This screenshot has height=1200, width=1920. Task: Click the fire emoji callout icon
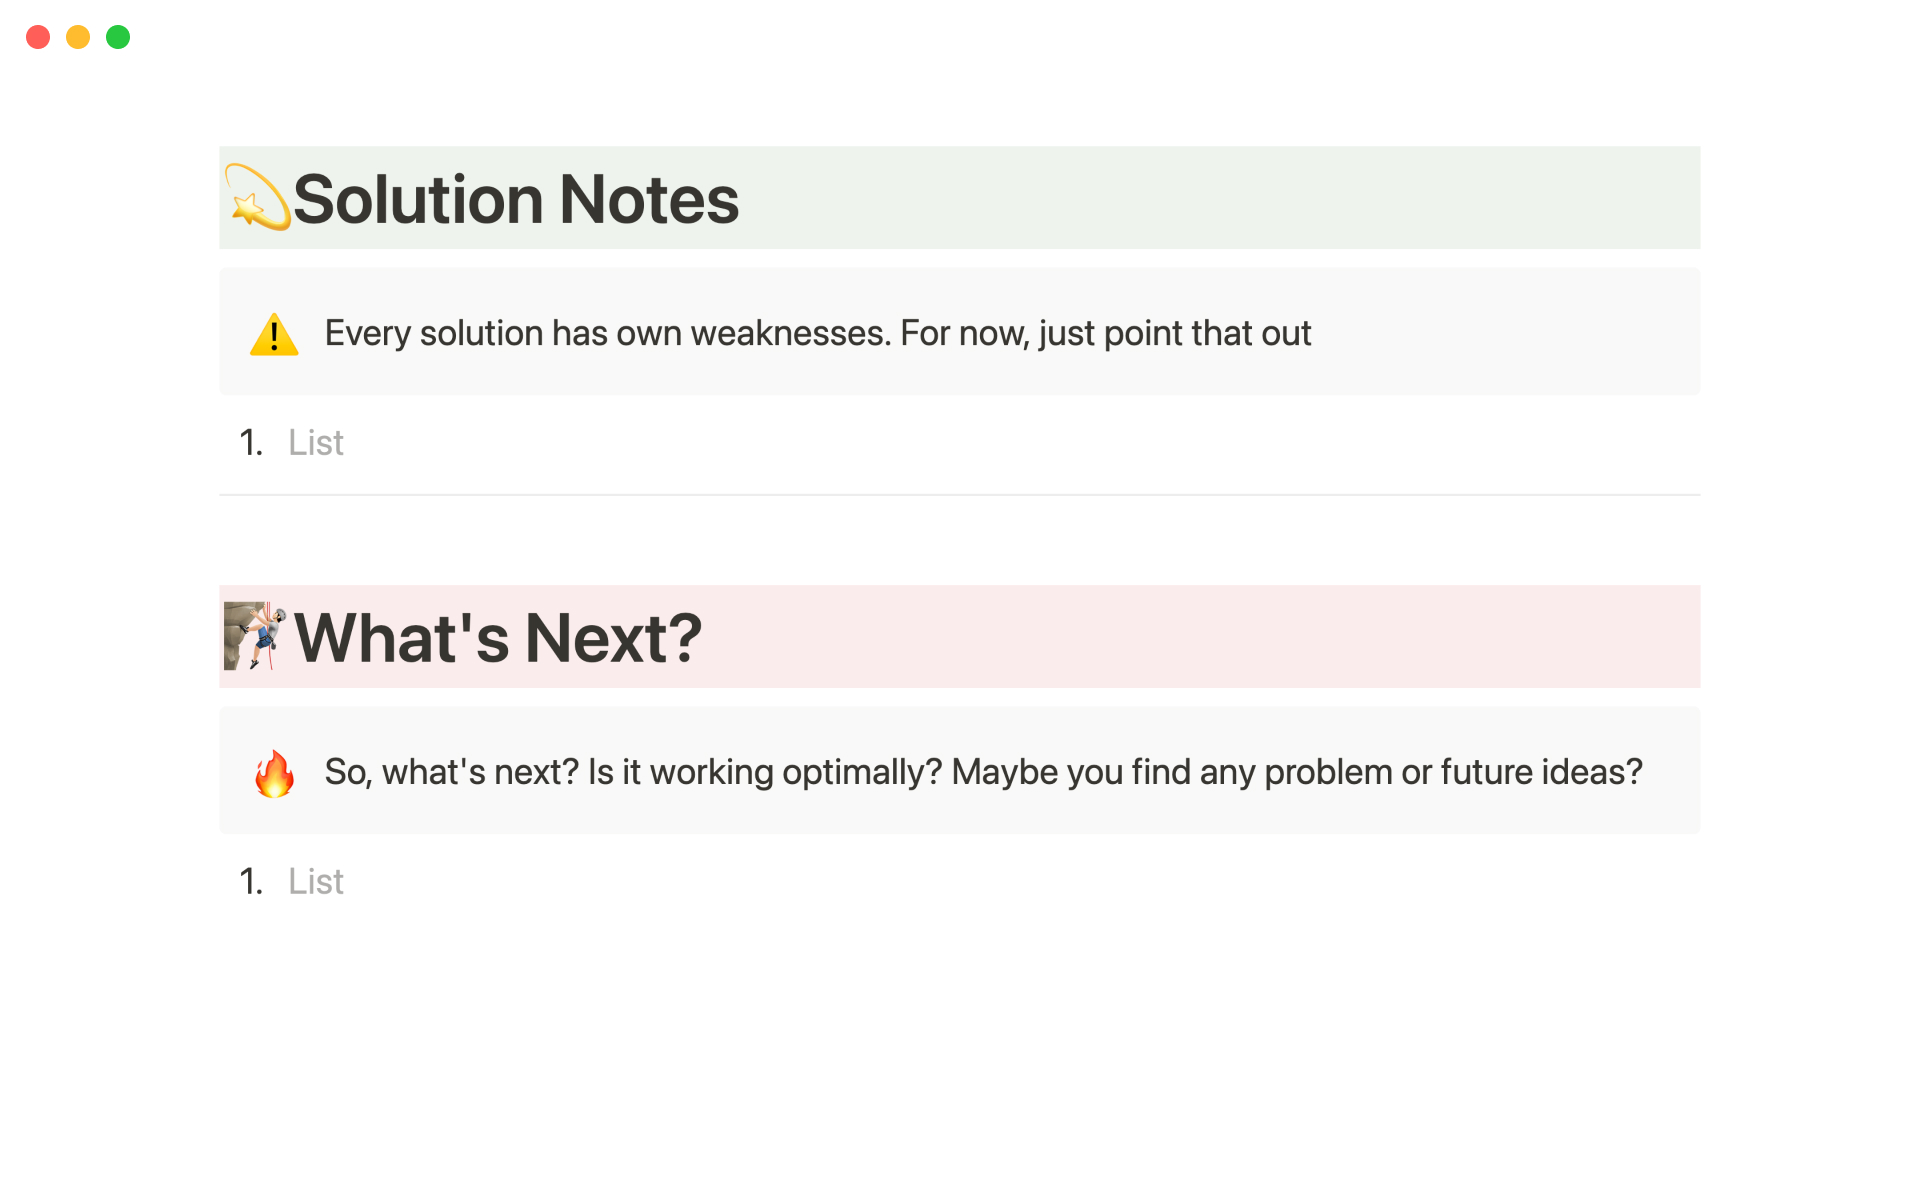pyautogui.click(x=274, y=773)
